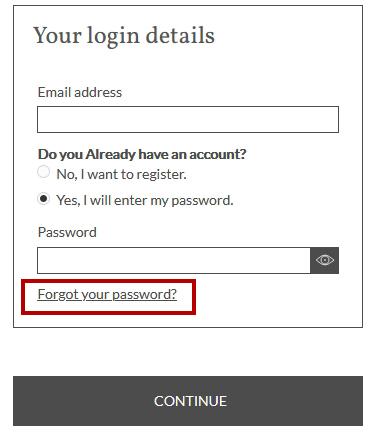Click the 'Password' field label
The width and height of the screenshot is (380, 439).
click(67, 232)
